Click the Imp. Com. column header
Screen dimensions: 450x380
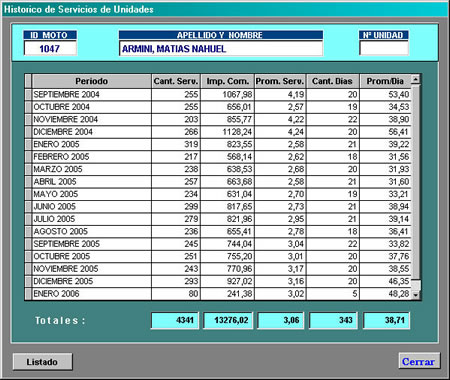tap(227, 81)
